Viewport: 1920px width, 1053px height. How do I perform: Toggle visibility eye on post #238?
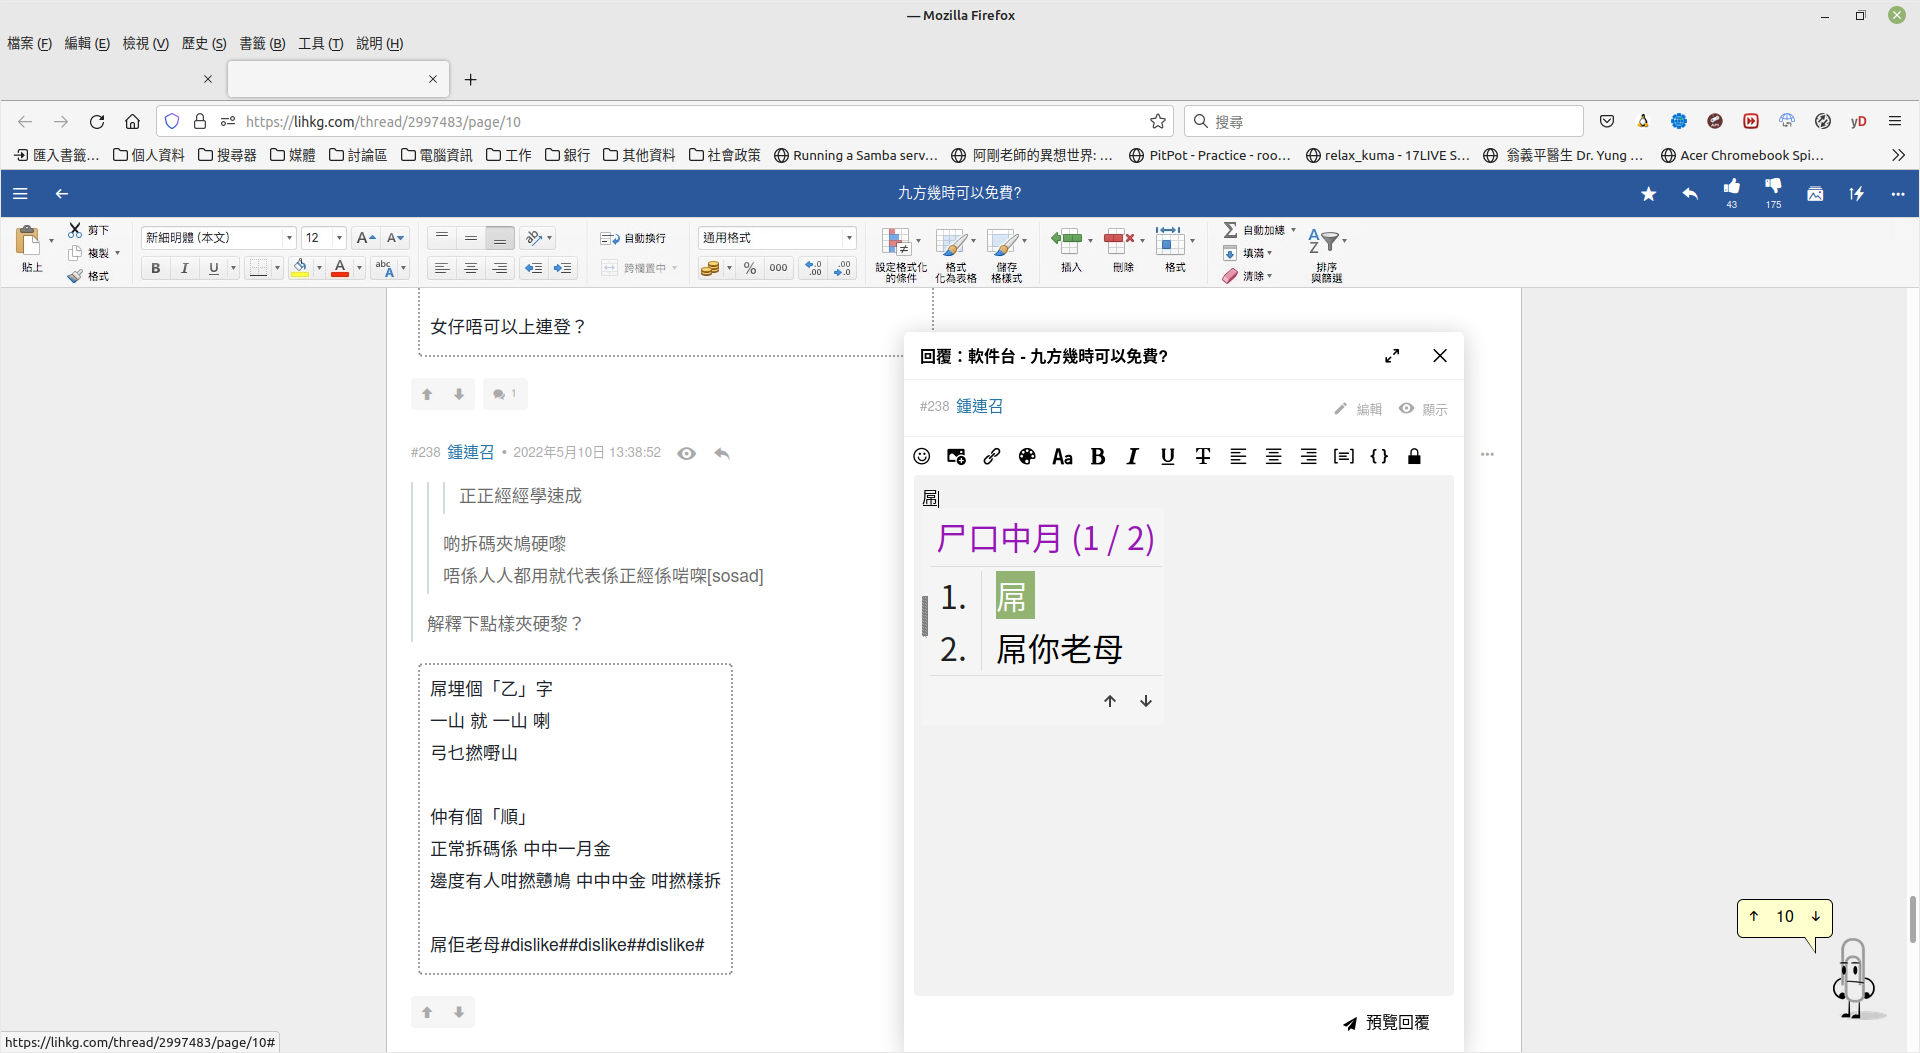686,453
